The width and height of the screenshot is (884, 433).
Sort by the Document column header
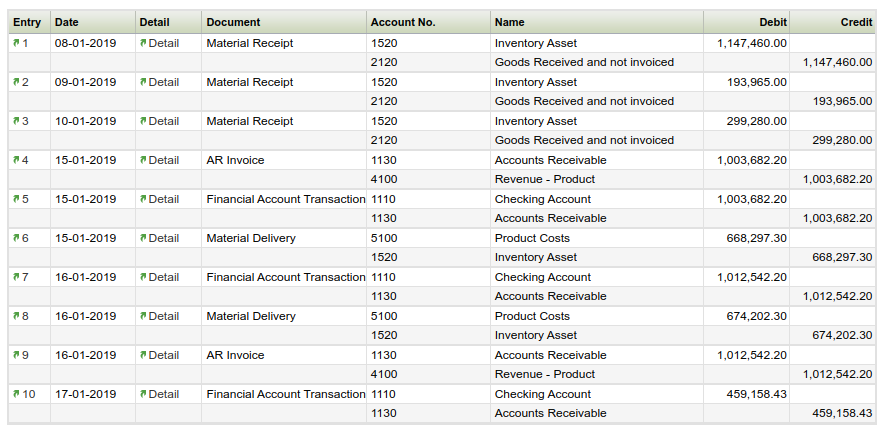(x=233, y=22)
